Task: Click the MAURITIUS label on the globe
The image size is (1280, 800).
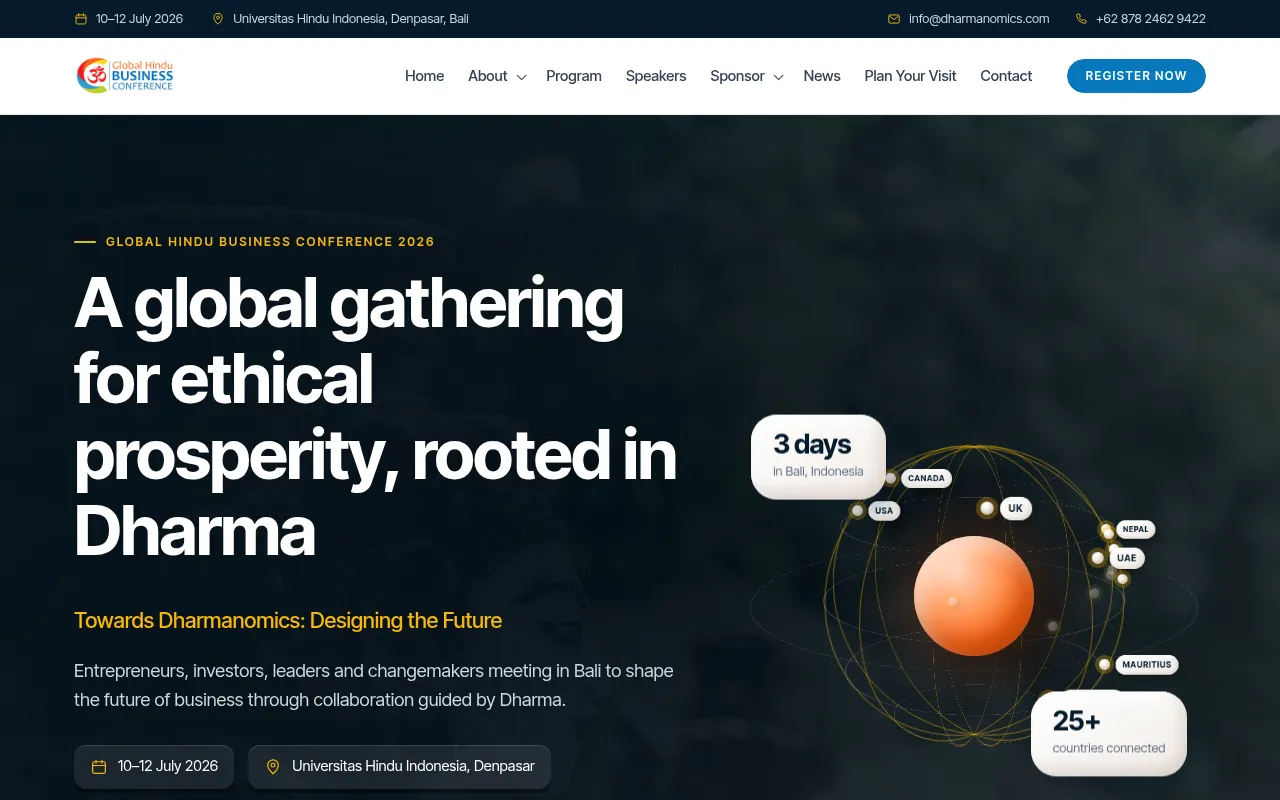Action: click(1146, 664)
